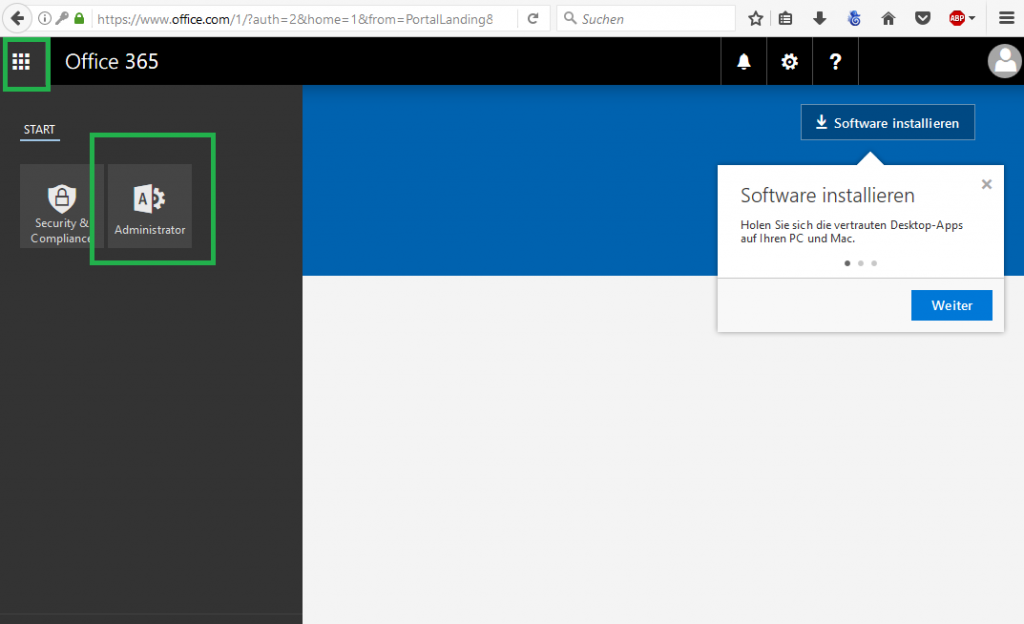Show notifications via the bell icon
1024x624 pixels.
pos(743,62)
